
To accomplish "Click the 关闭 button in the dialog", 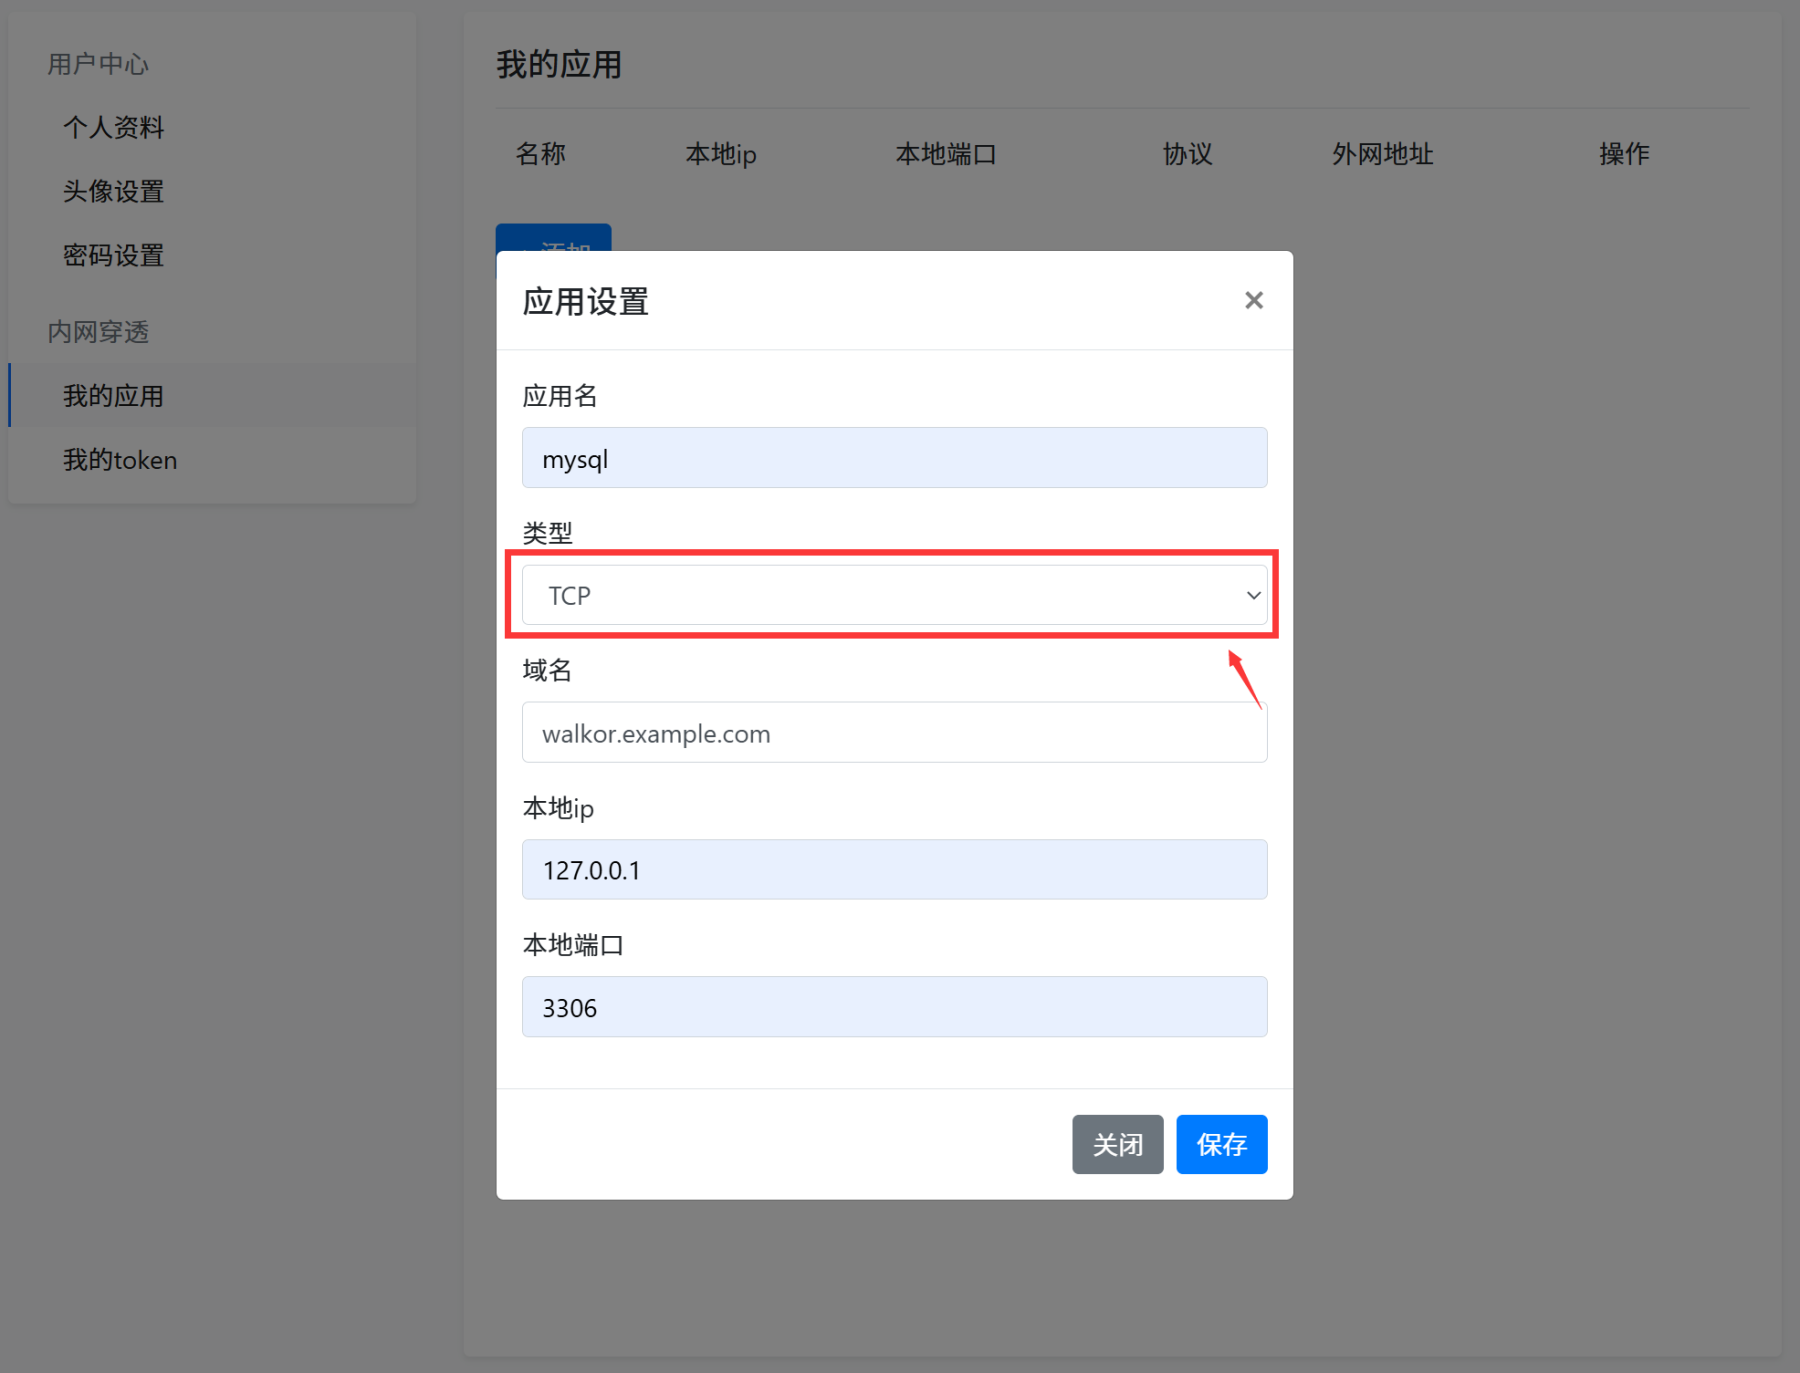I will (x=1117, y=1144).
